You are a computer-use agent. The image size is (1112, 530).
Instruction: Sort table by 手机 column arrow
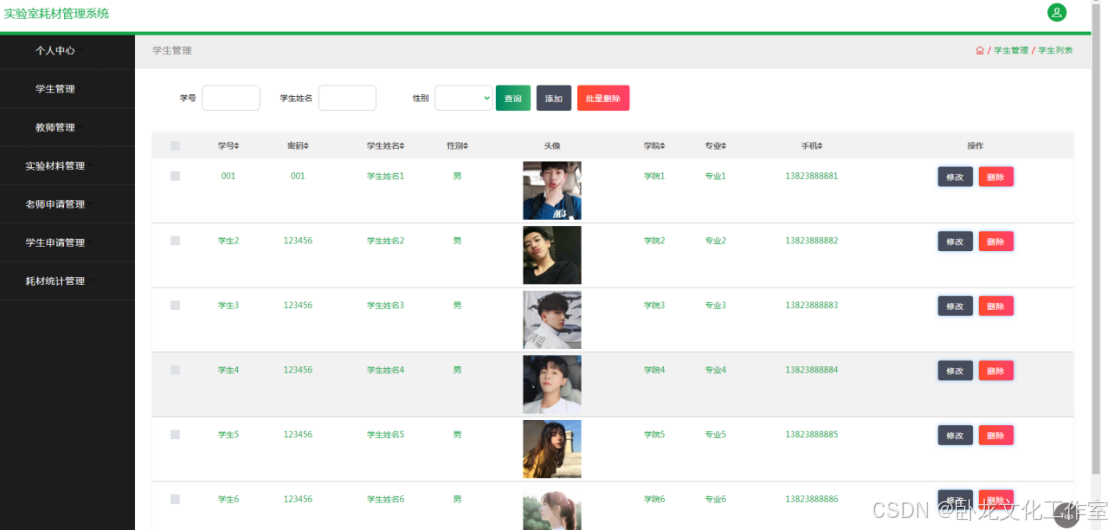point(821,146)
